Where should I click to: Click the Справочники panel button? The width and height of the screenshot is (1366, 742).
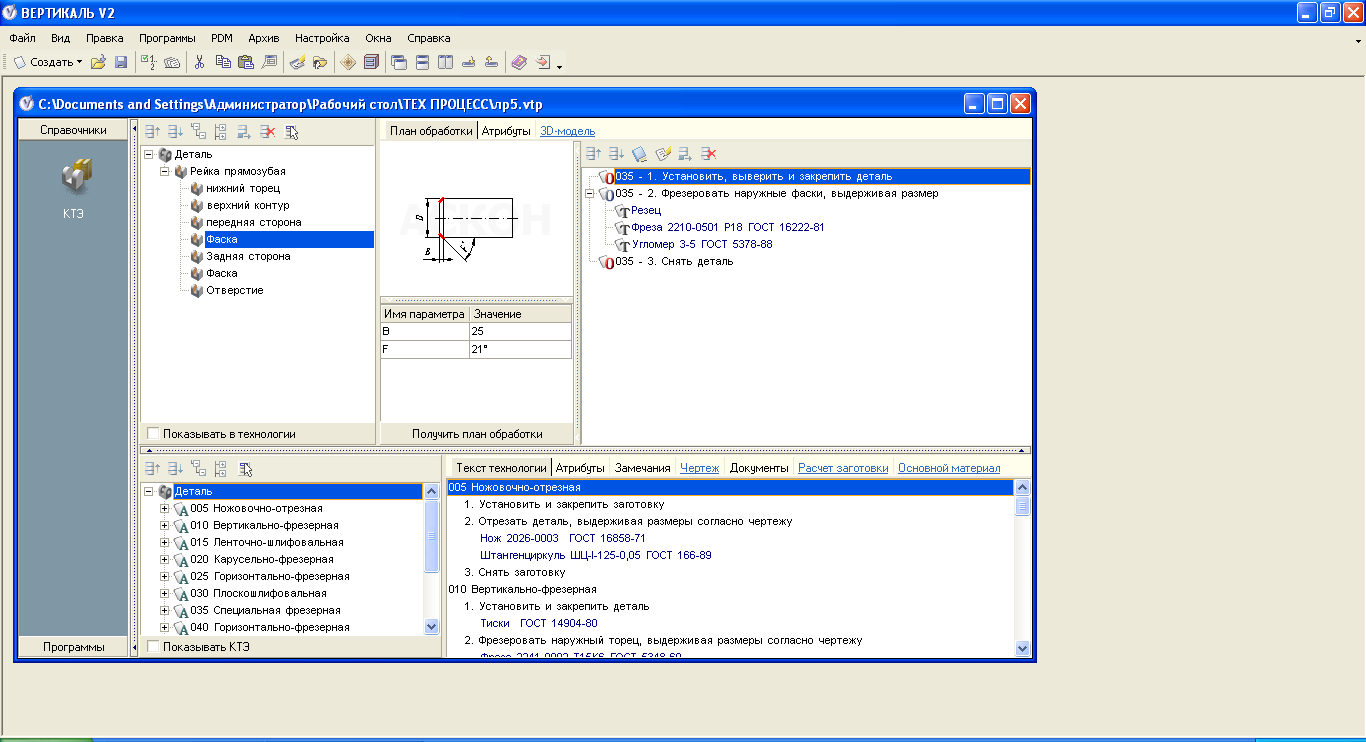[x=73, y=130]
